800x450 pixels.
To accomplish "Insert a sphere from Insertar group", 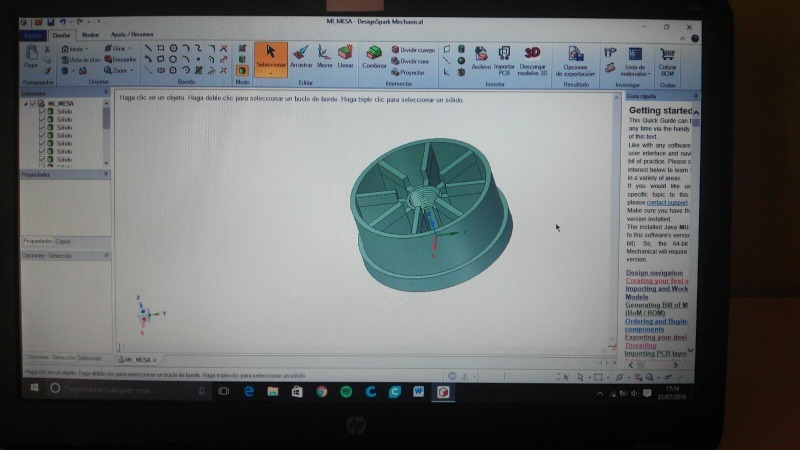I will (461, 61).
